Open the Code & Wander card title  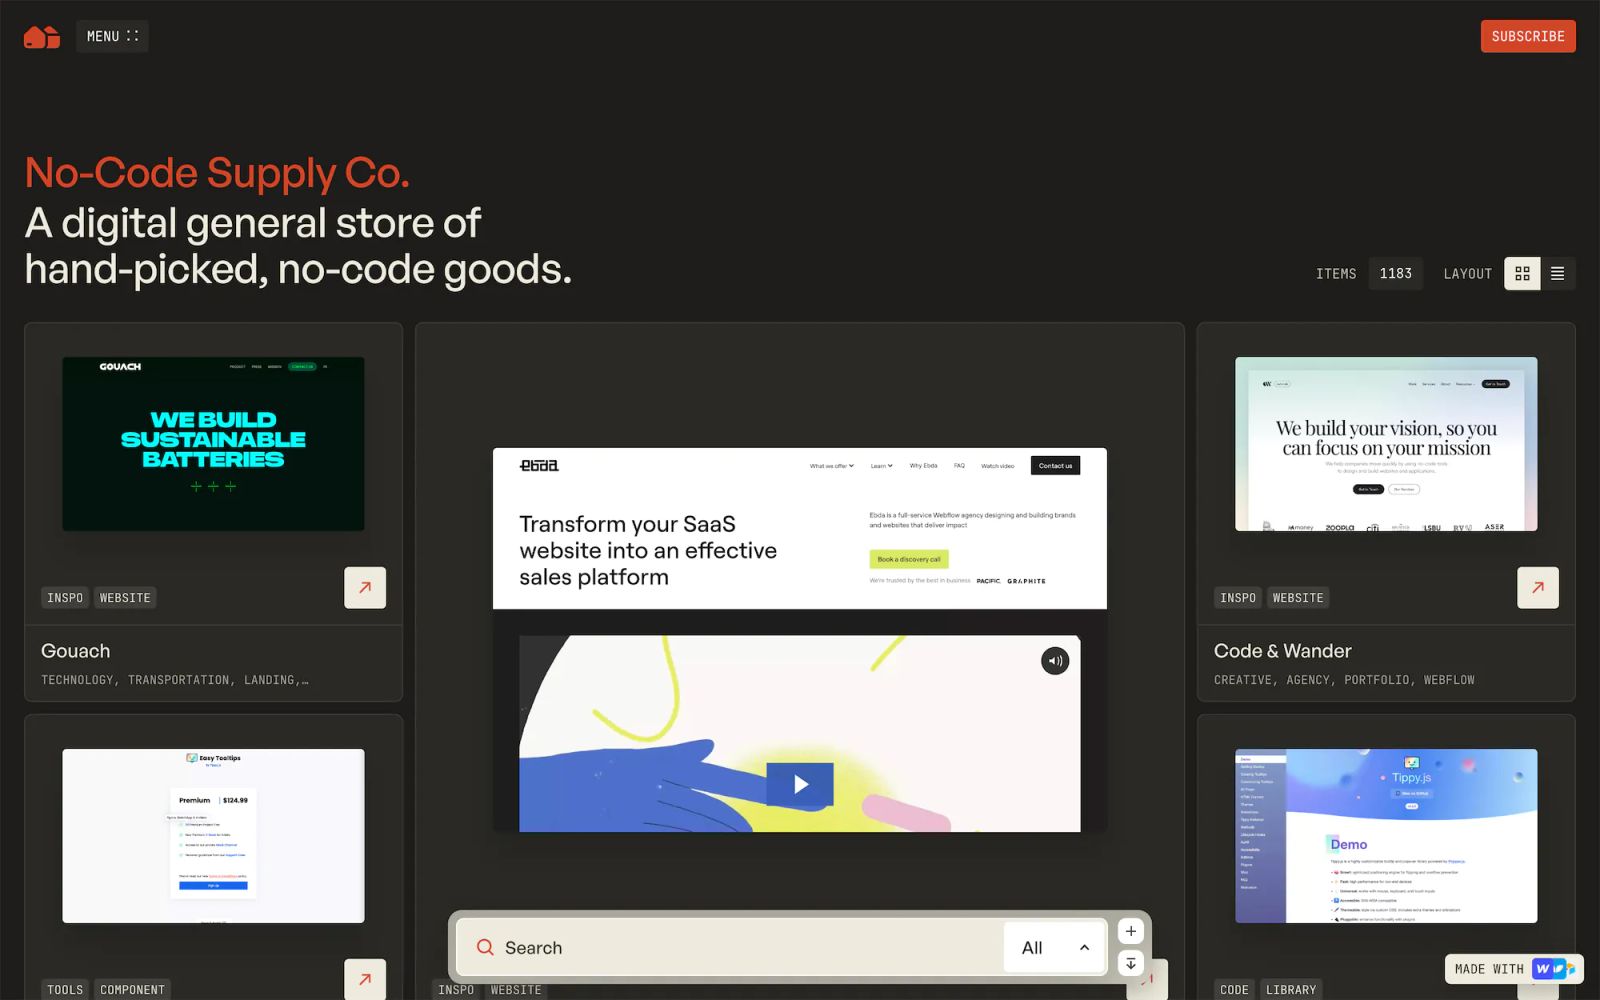tap(1283, 651)
